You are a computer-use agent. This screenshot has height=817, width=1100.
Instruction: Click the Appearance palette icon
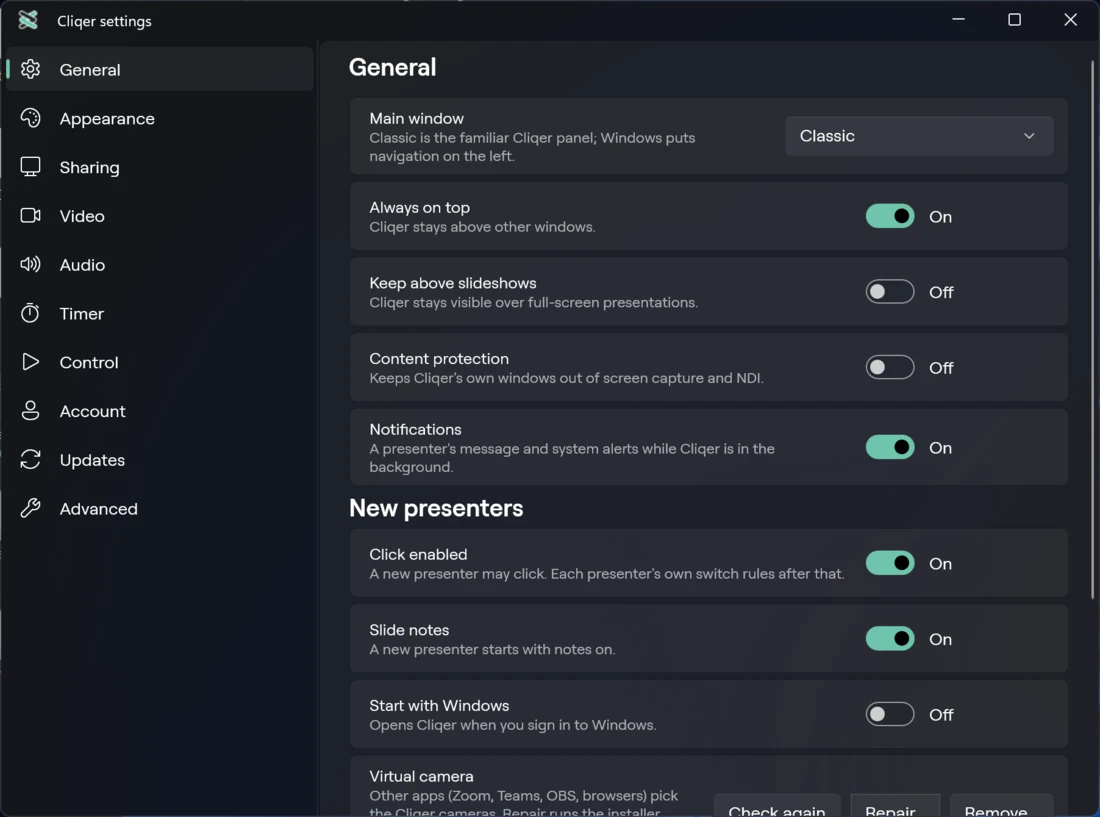tap(30, 118)
